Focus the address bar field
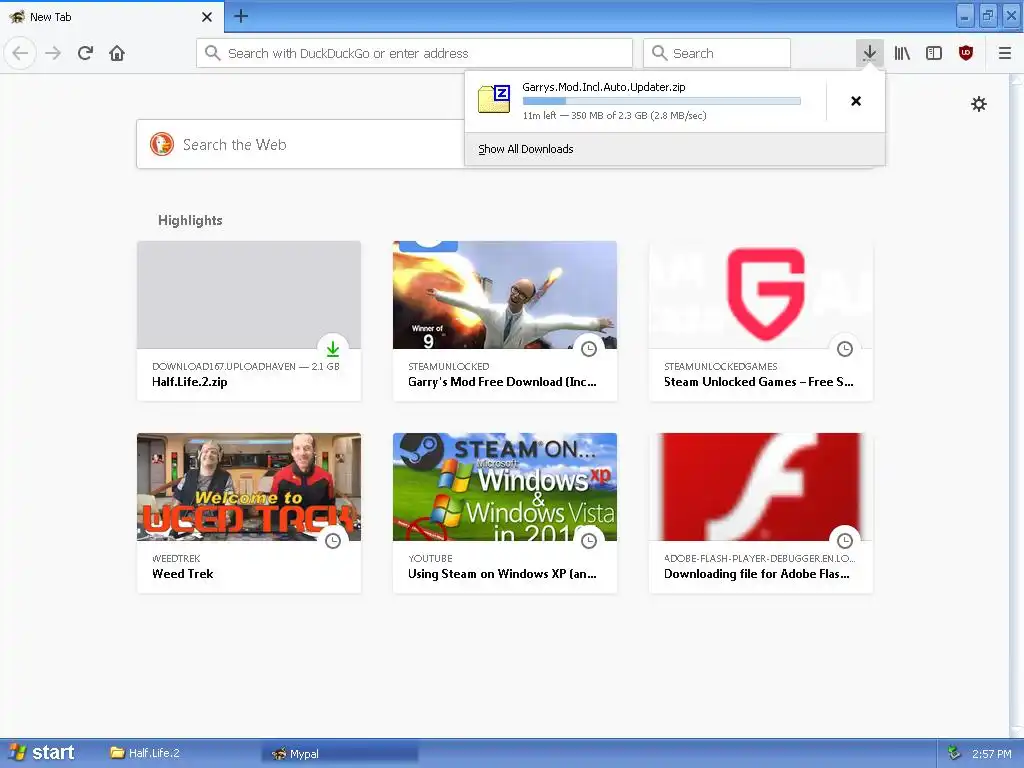This screenshot has height=768, width=1024. pos(414,53)
